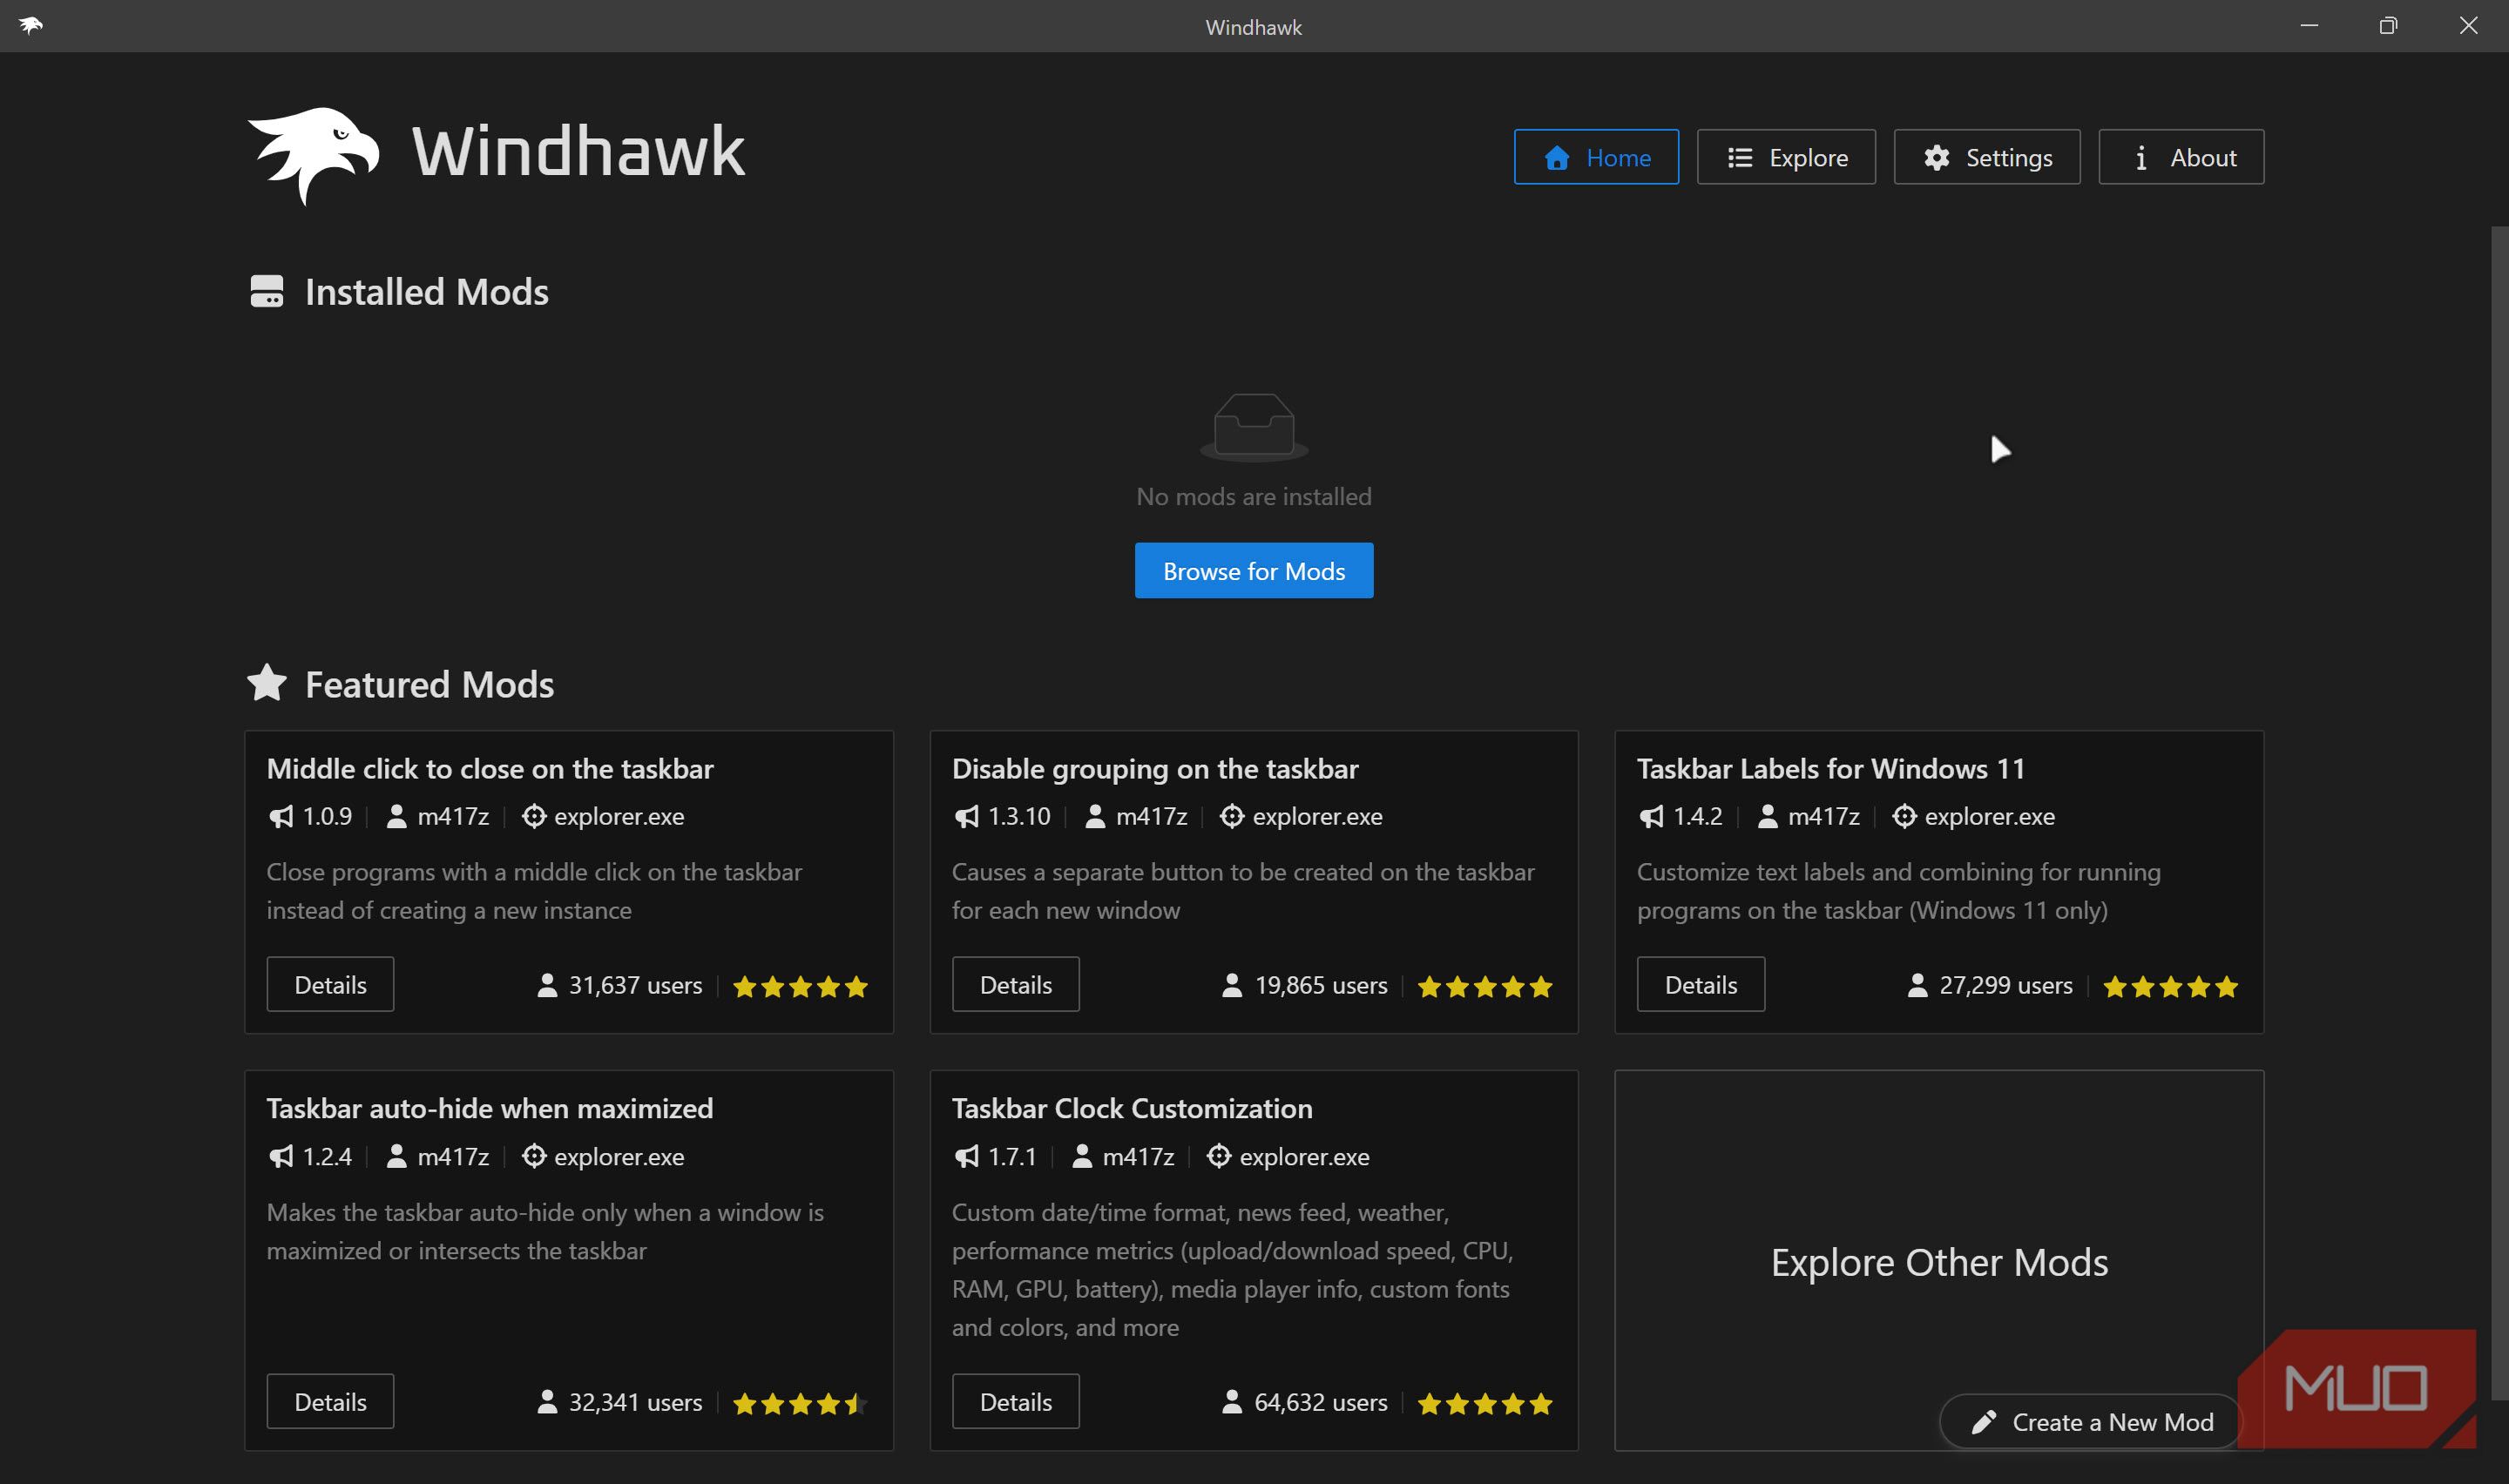Viewport: 2509px width, 1484px height.
Task: Click the Windhawk title bar app icon
Action: click(x=31, y=26)
